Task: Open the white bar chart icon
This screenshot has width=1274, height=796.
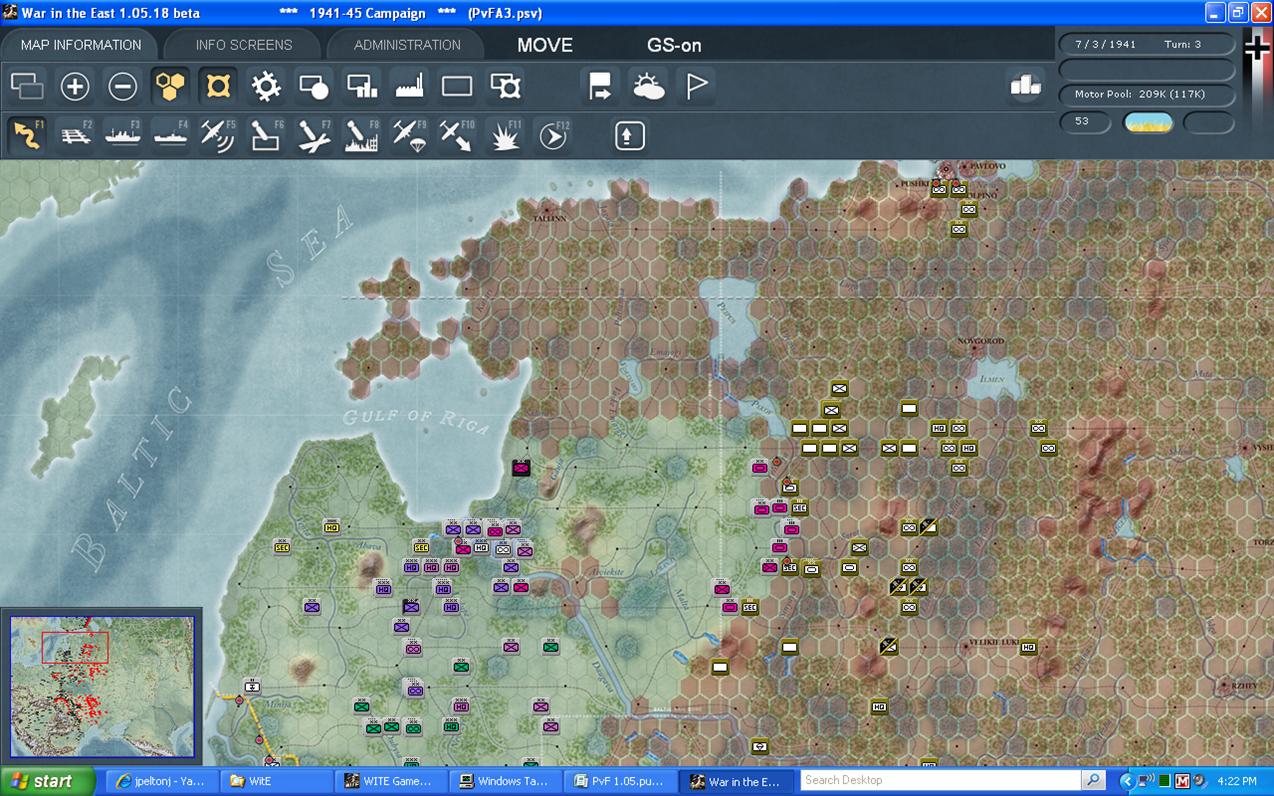Action: 1025,86
